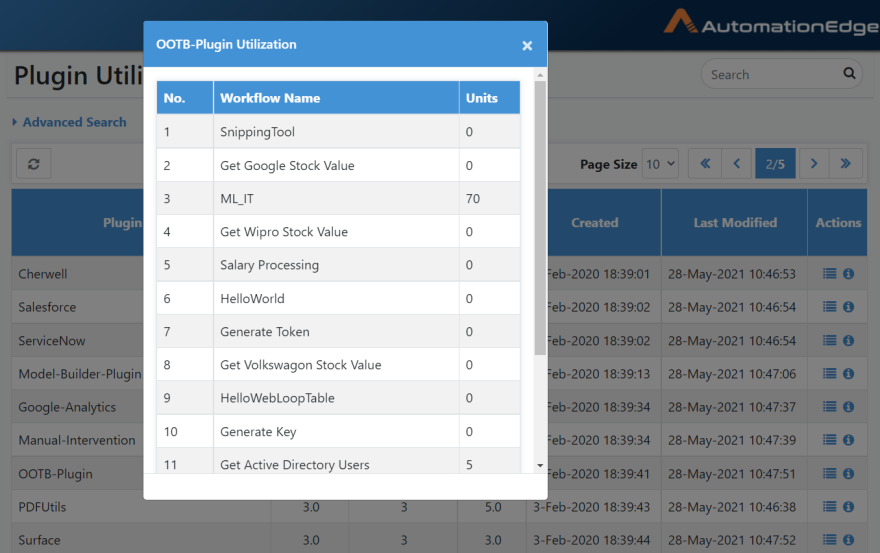
Task: Click the No. column header in dialog
Action: [x=185, y=98]
